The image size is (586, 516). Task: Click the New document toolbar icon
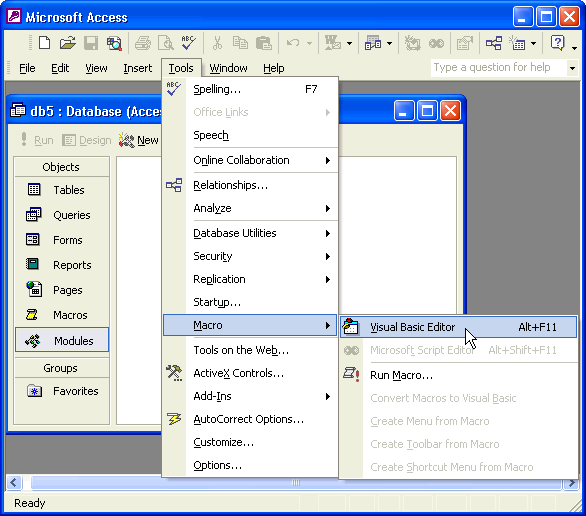point(44,43)
